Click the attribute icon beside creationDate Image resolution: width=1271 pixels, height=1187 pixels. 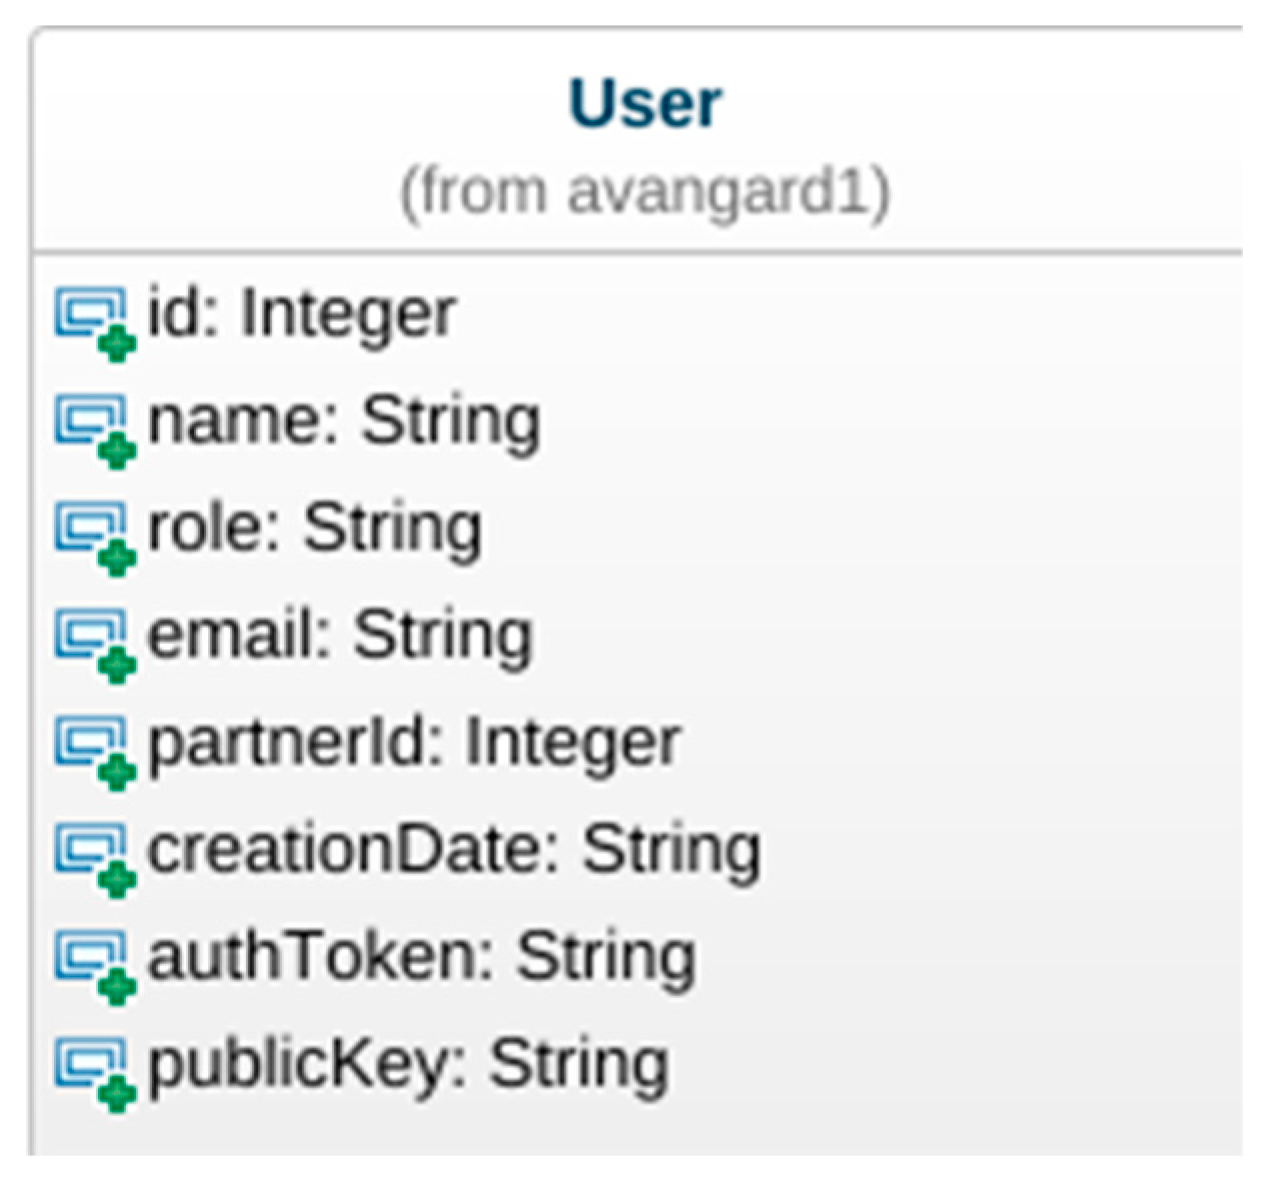pyautogui.click(x=94, y=859)
